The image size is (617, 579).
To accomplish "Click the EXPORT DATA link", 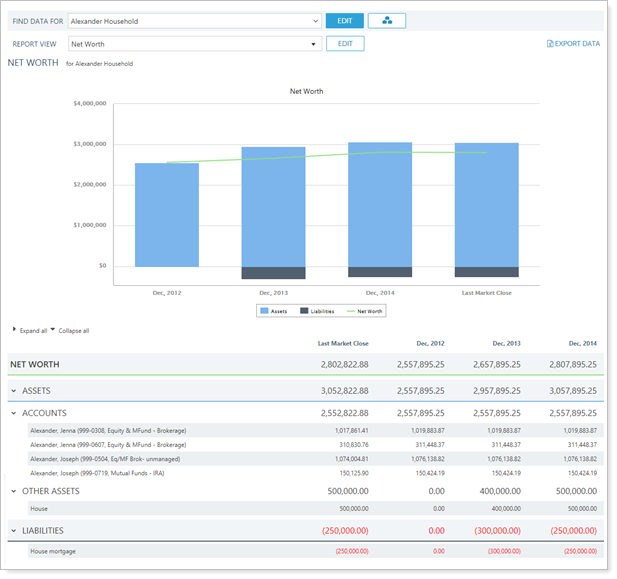I will (577, 44).
